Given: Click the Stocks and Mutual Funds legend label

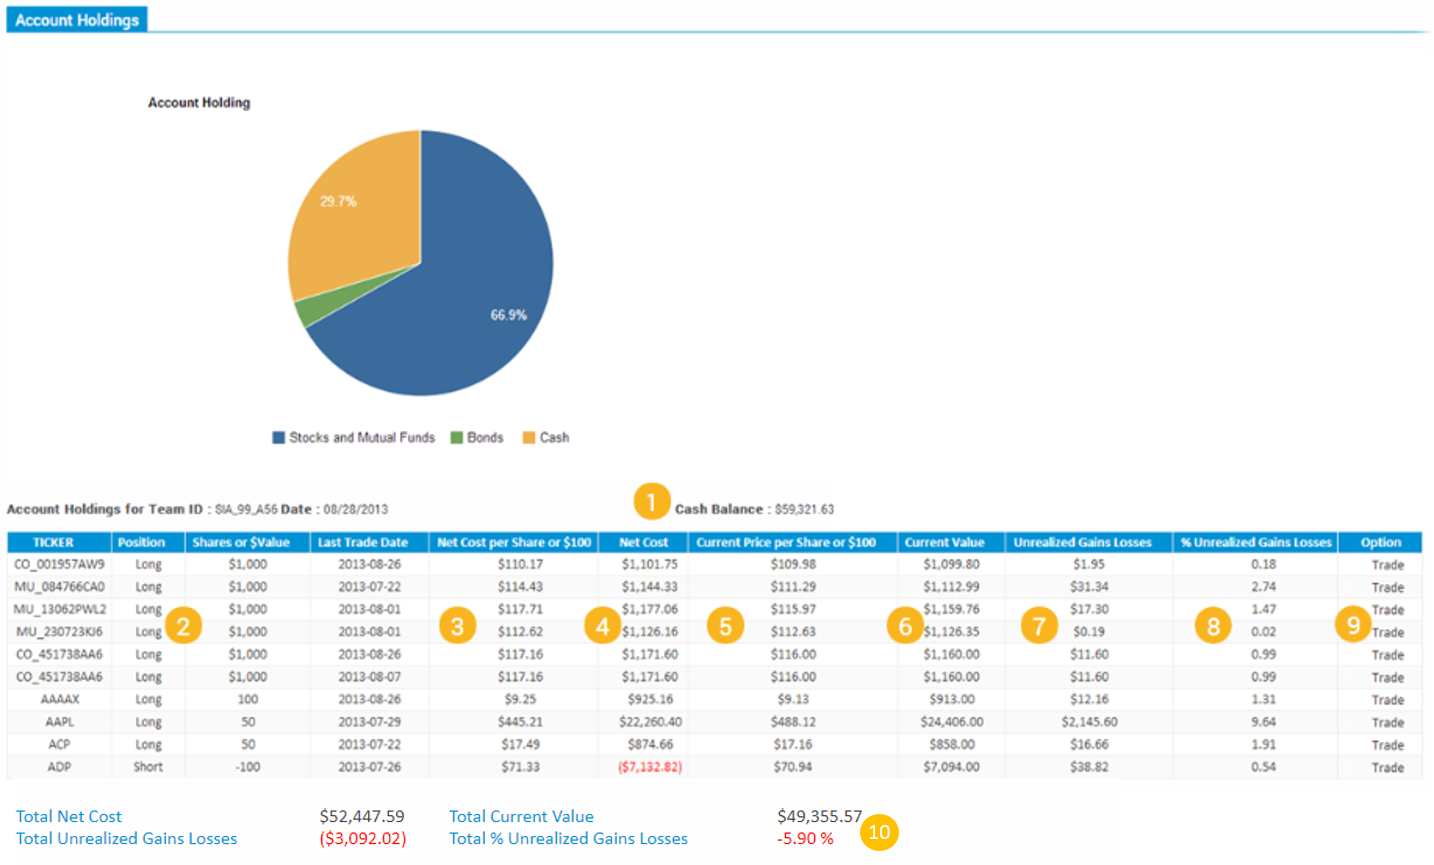Looking at the screenshot, I should (362, 438).
